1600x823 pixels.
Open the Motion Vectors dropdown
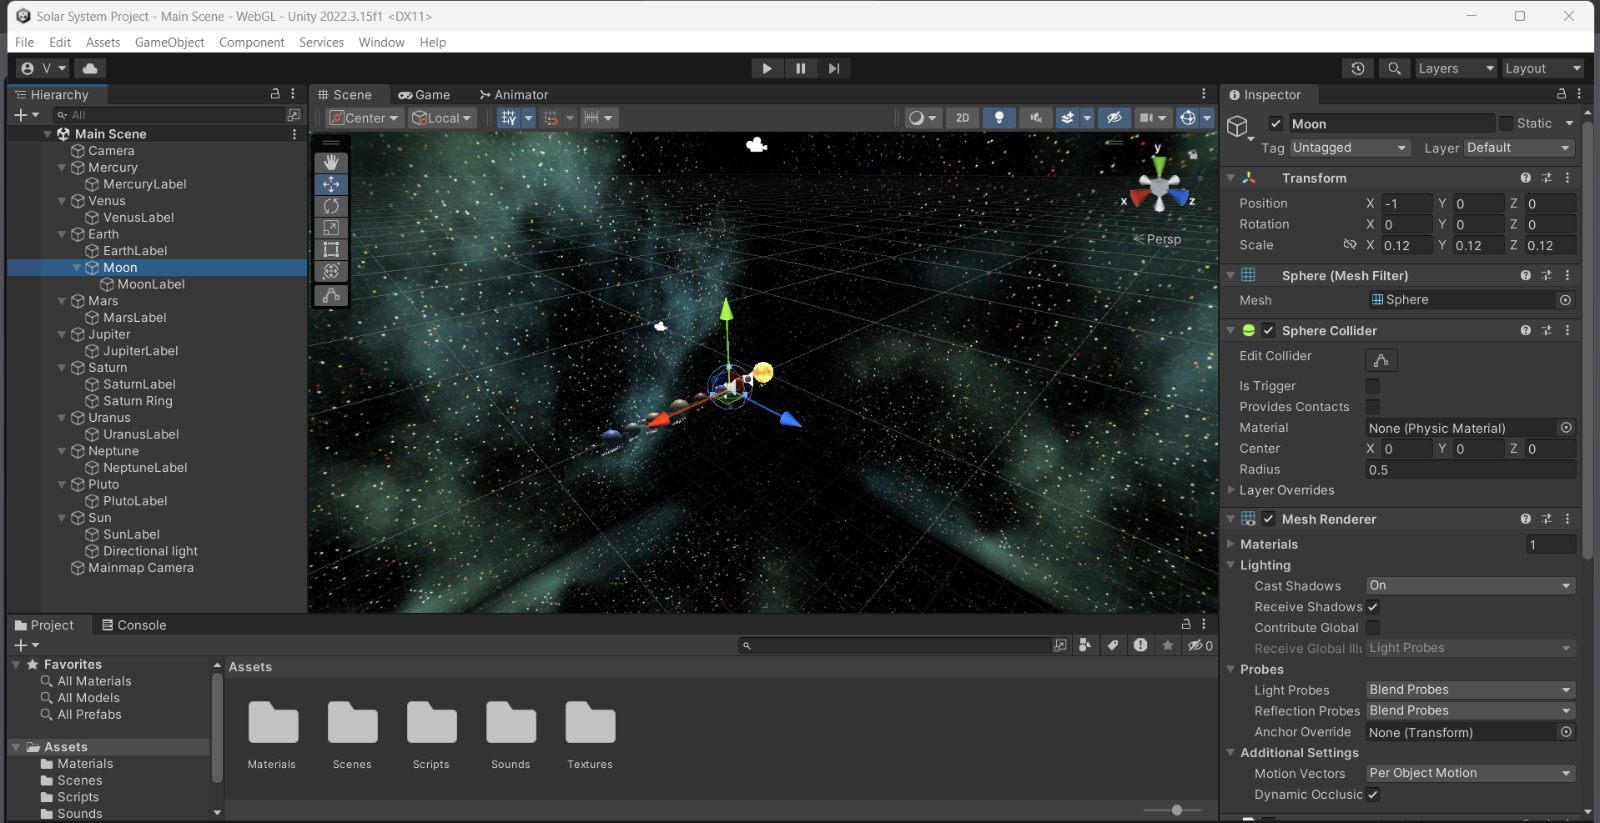tap(1470, 773)
